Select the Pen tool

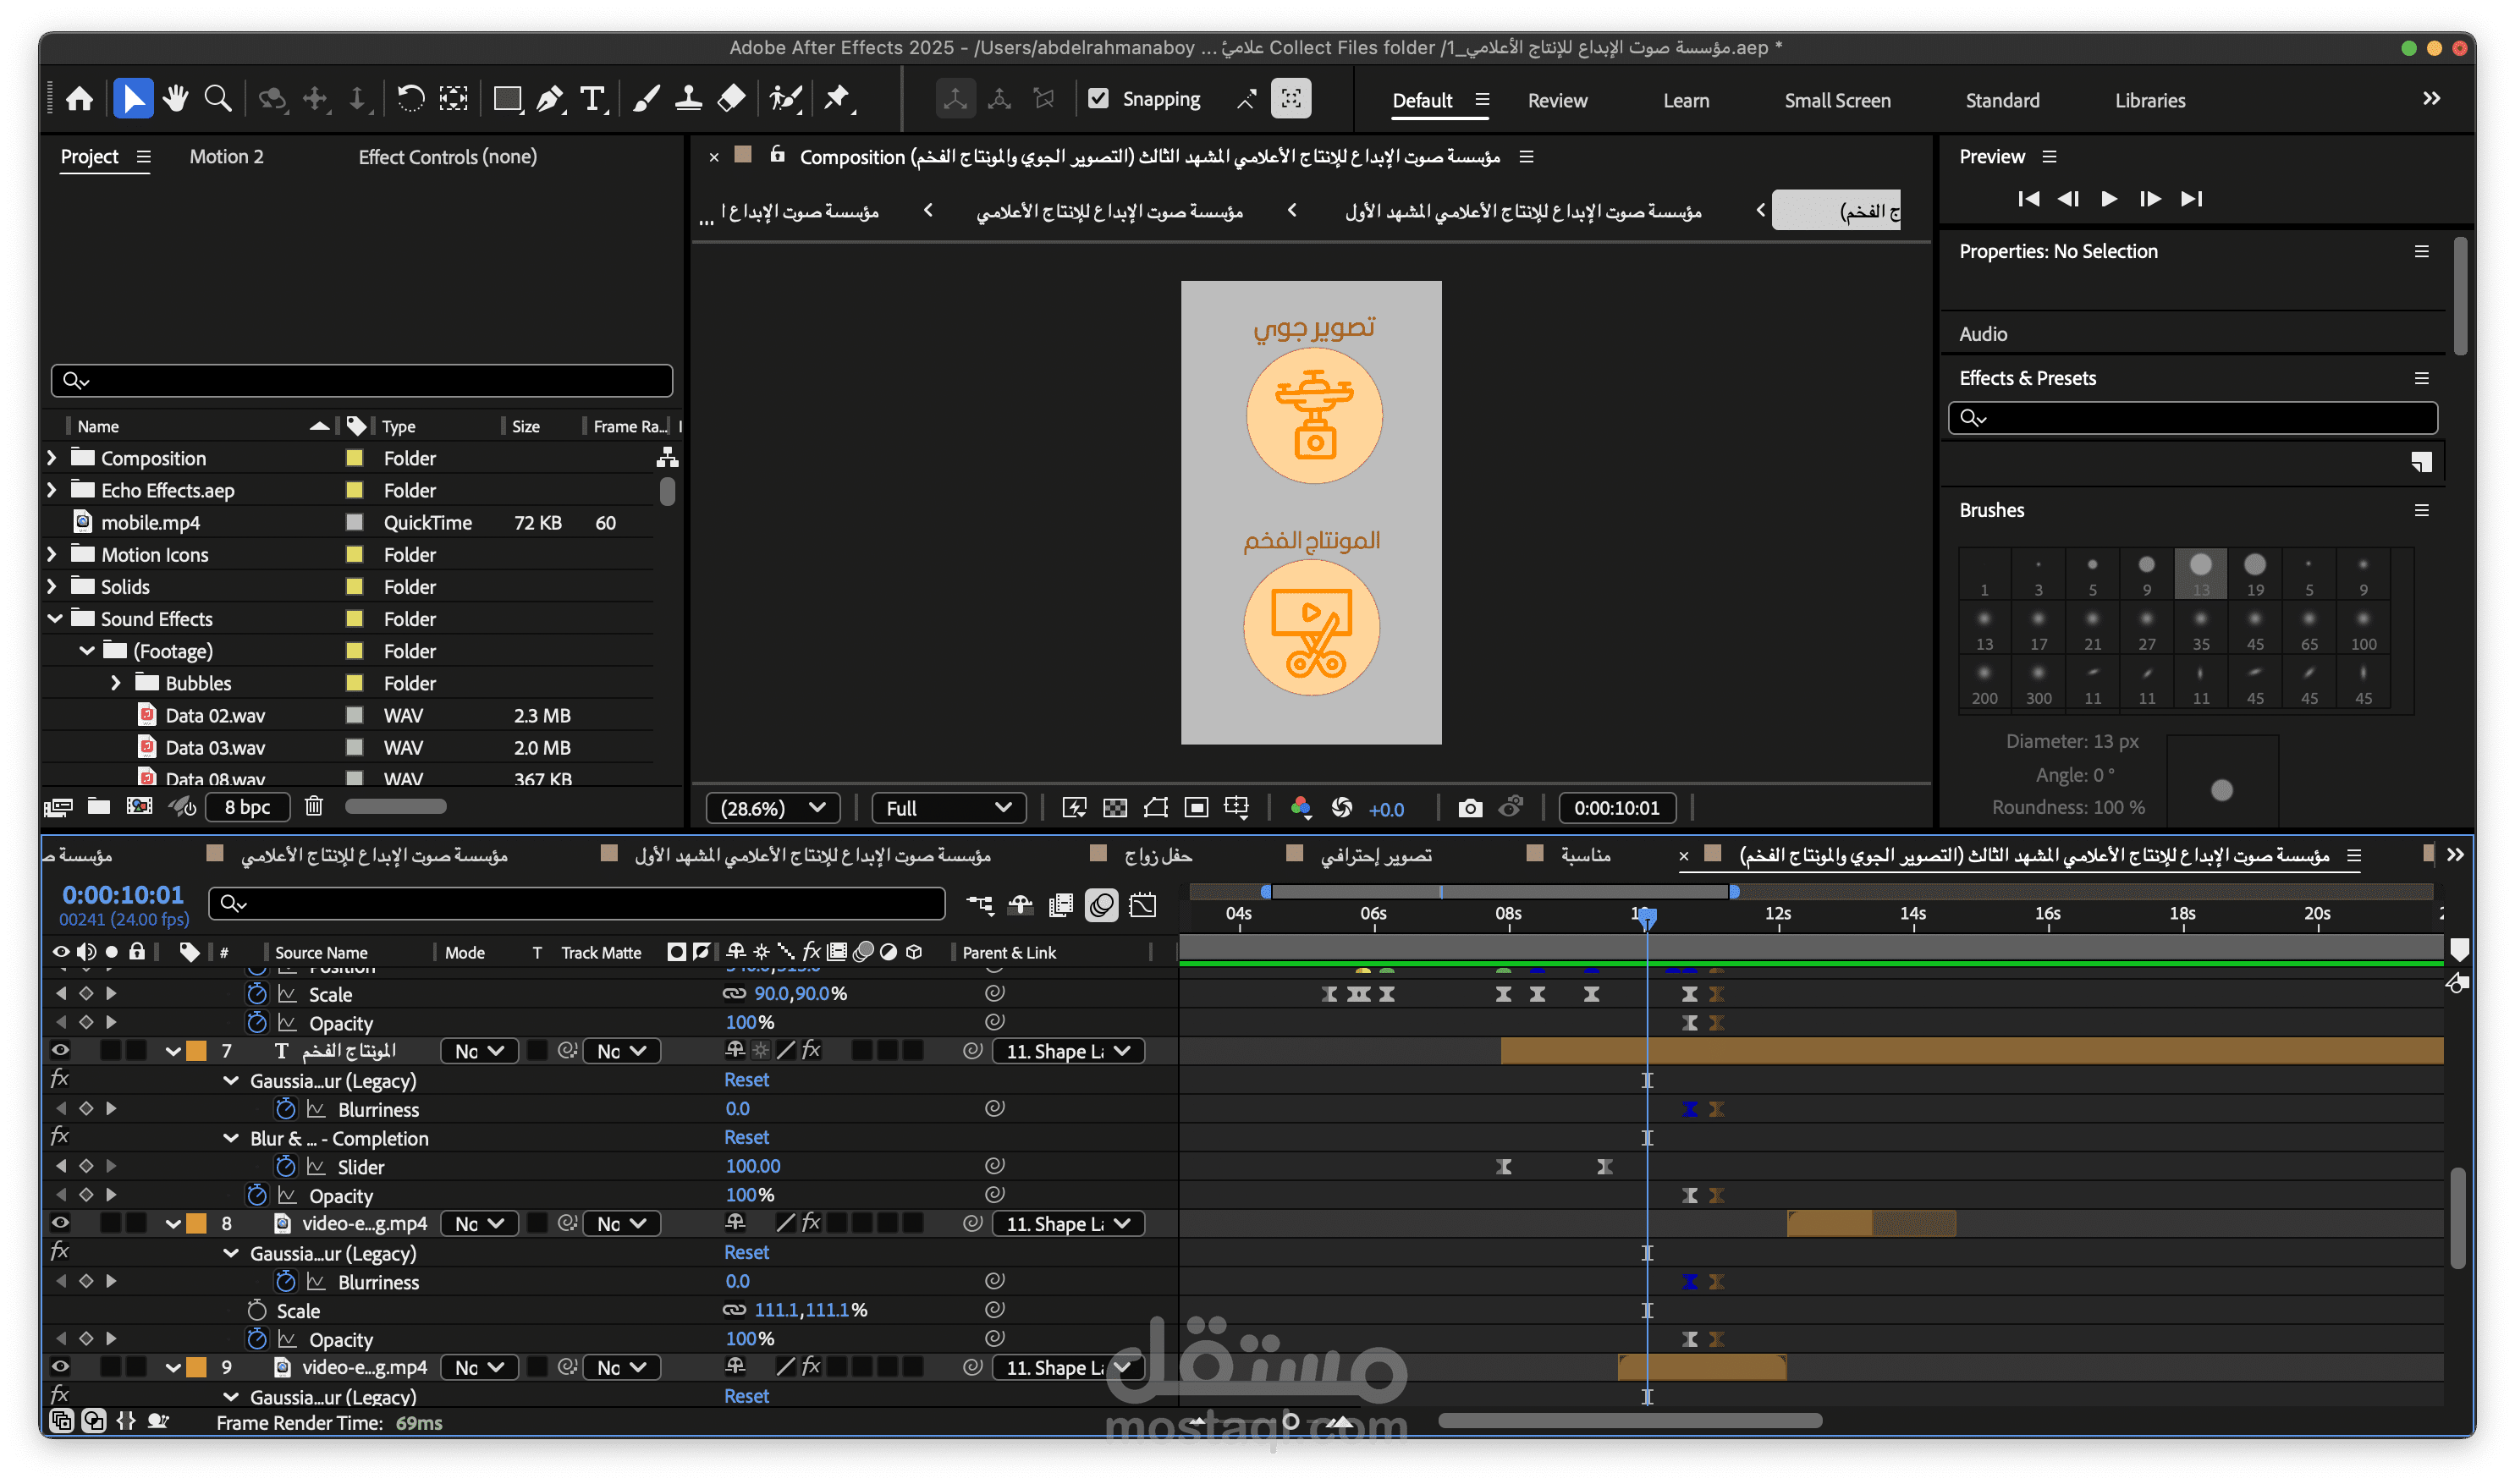[549, 98]
